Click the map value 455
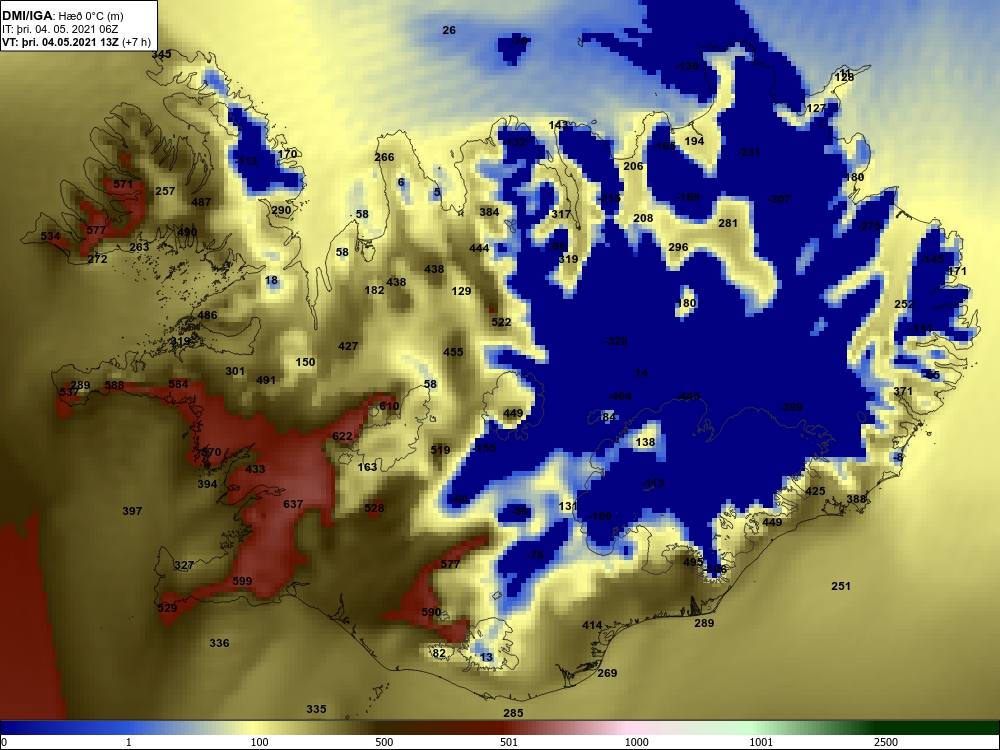This screenshot has height=750, width=1000. [453, 352]
